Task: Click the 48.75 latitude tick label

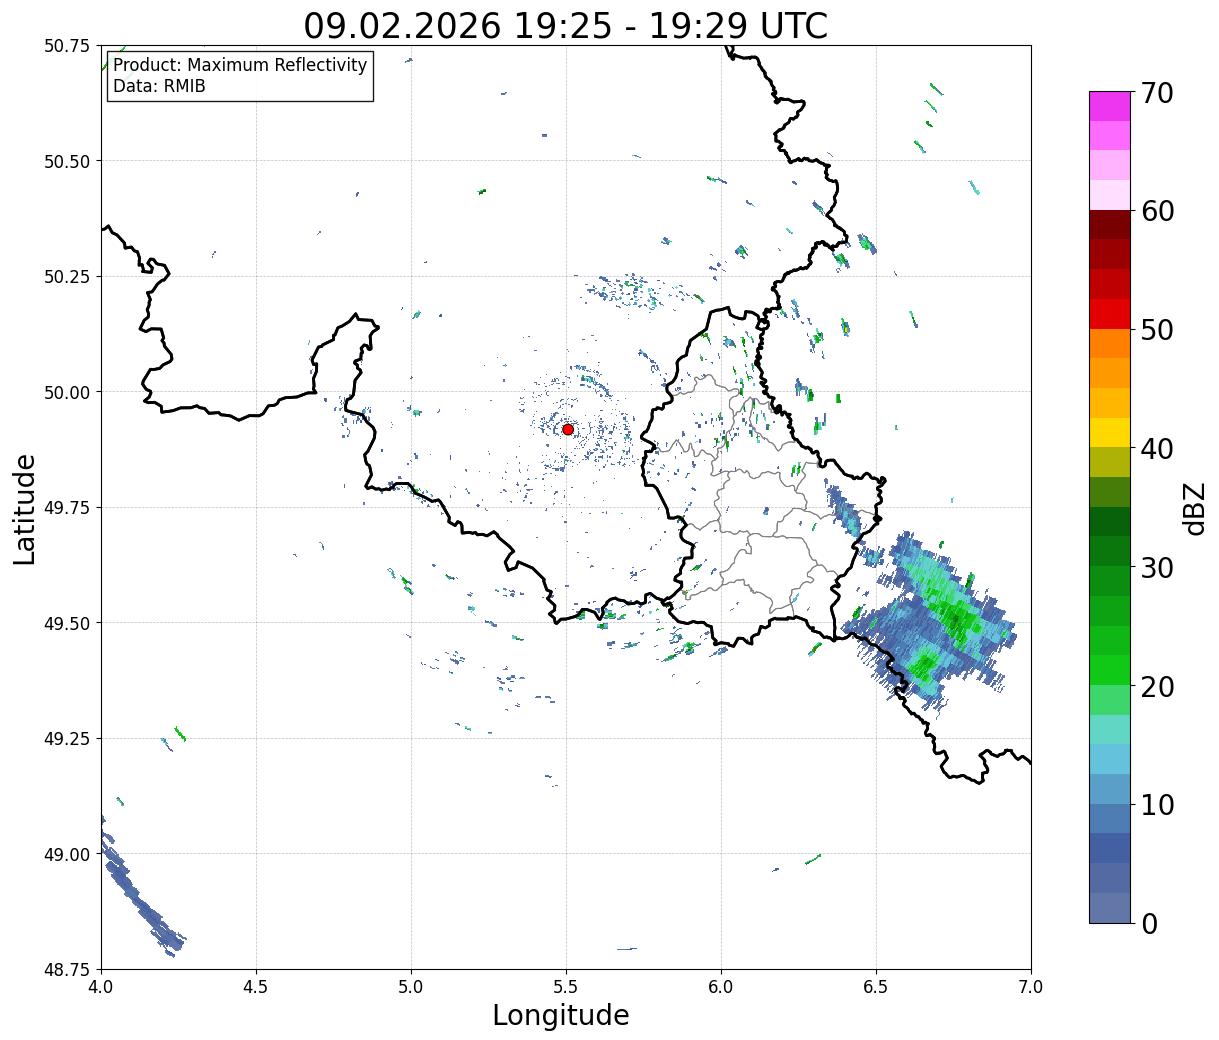Action: click(x=67, y=970)
